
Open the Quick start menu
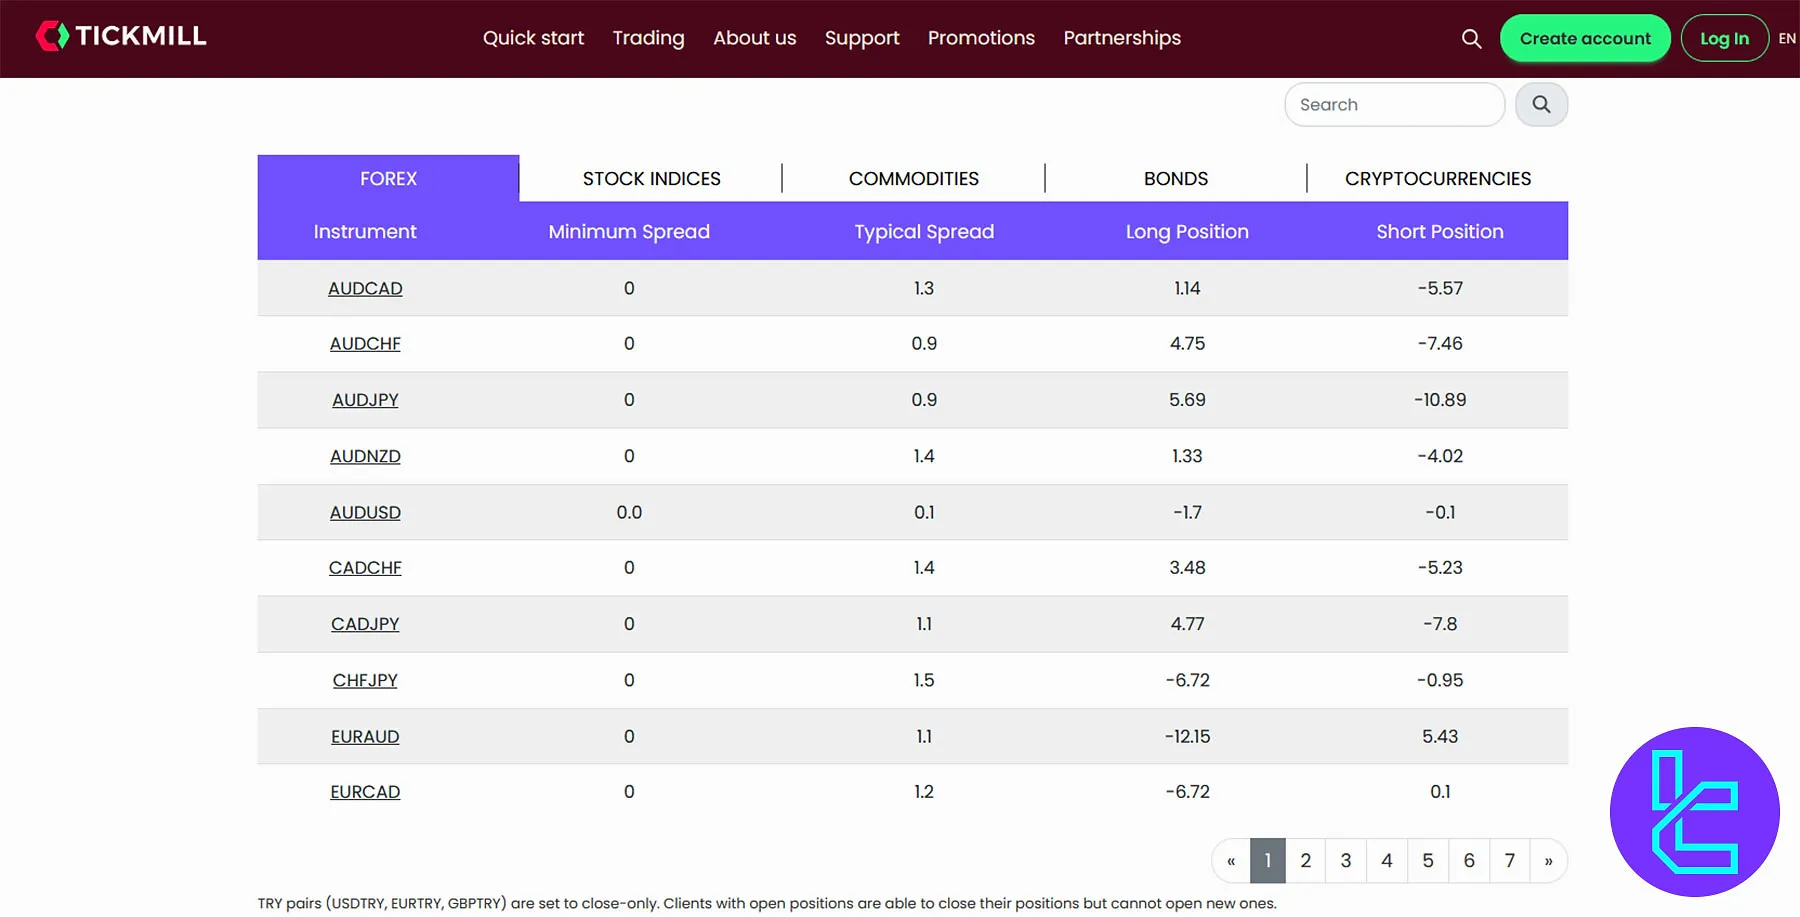pos(533,38)
